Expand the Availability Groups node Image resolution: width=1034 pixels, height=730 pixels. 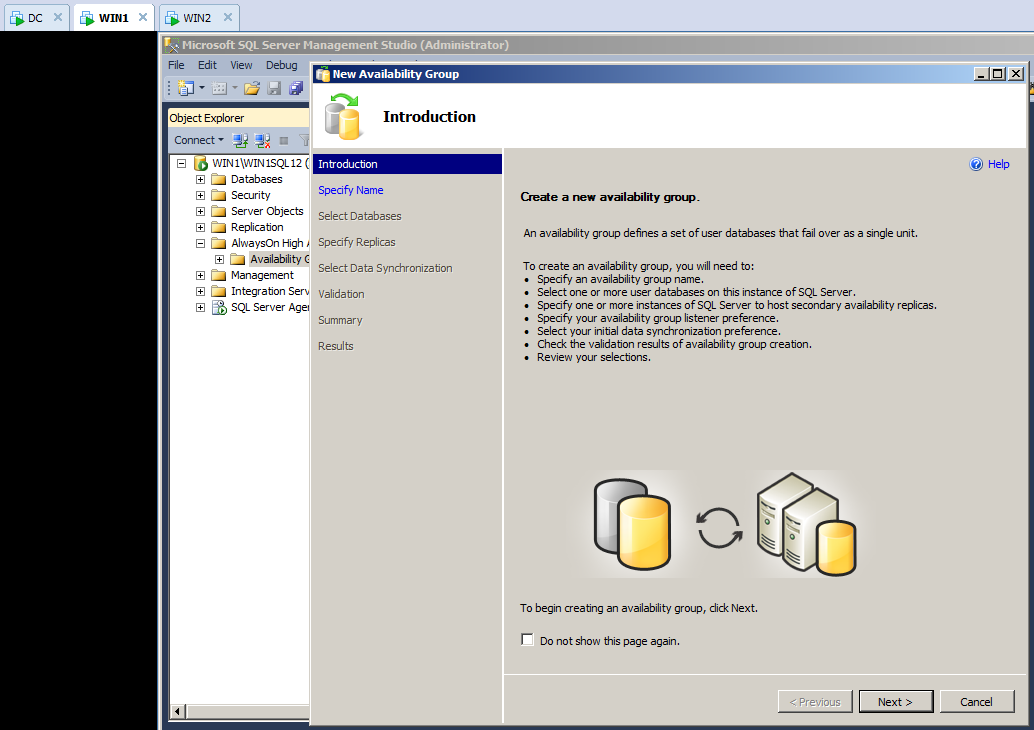point(220,259)
